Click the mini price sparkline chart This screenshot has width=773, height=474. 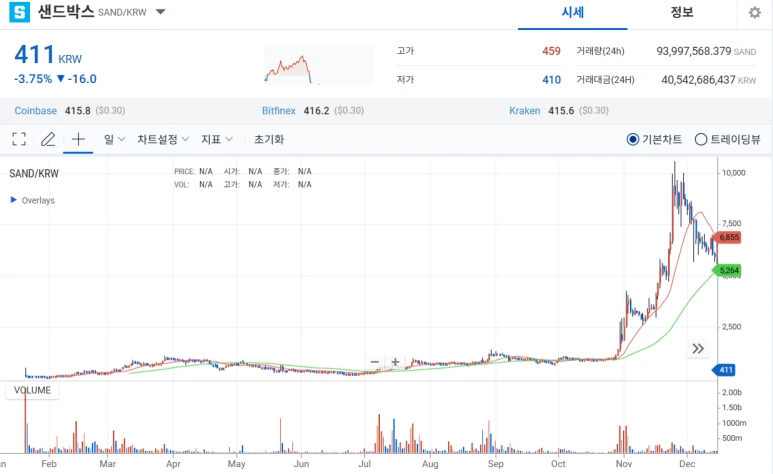pos(318,65)
